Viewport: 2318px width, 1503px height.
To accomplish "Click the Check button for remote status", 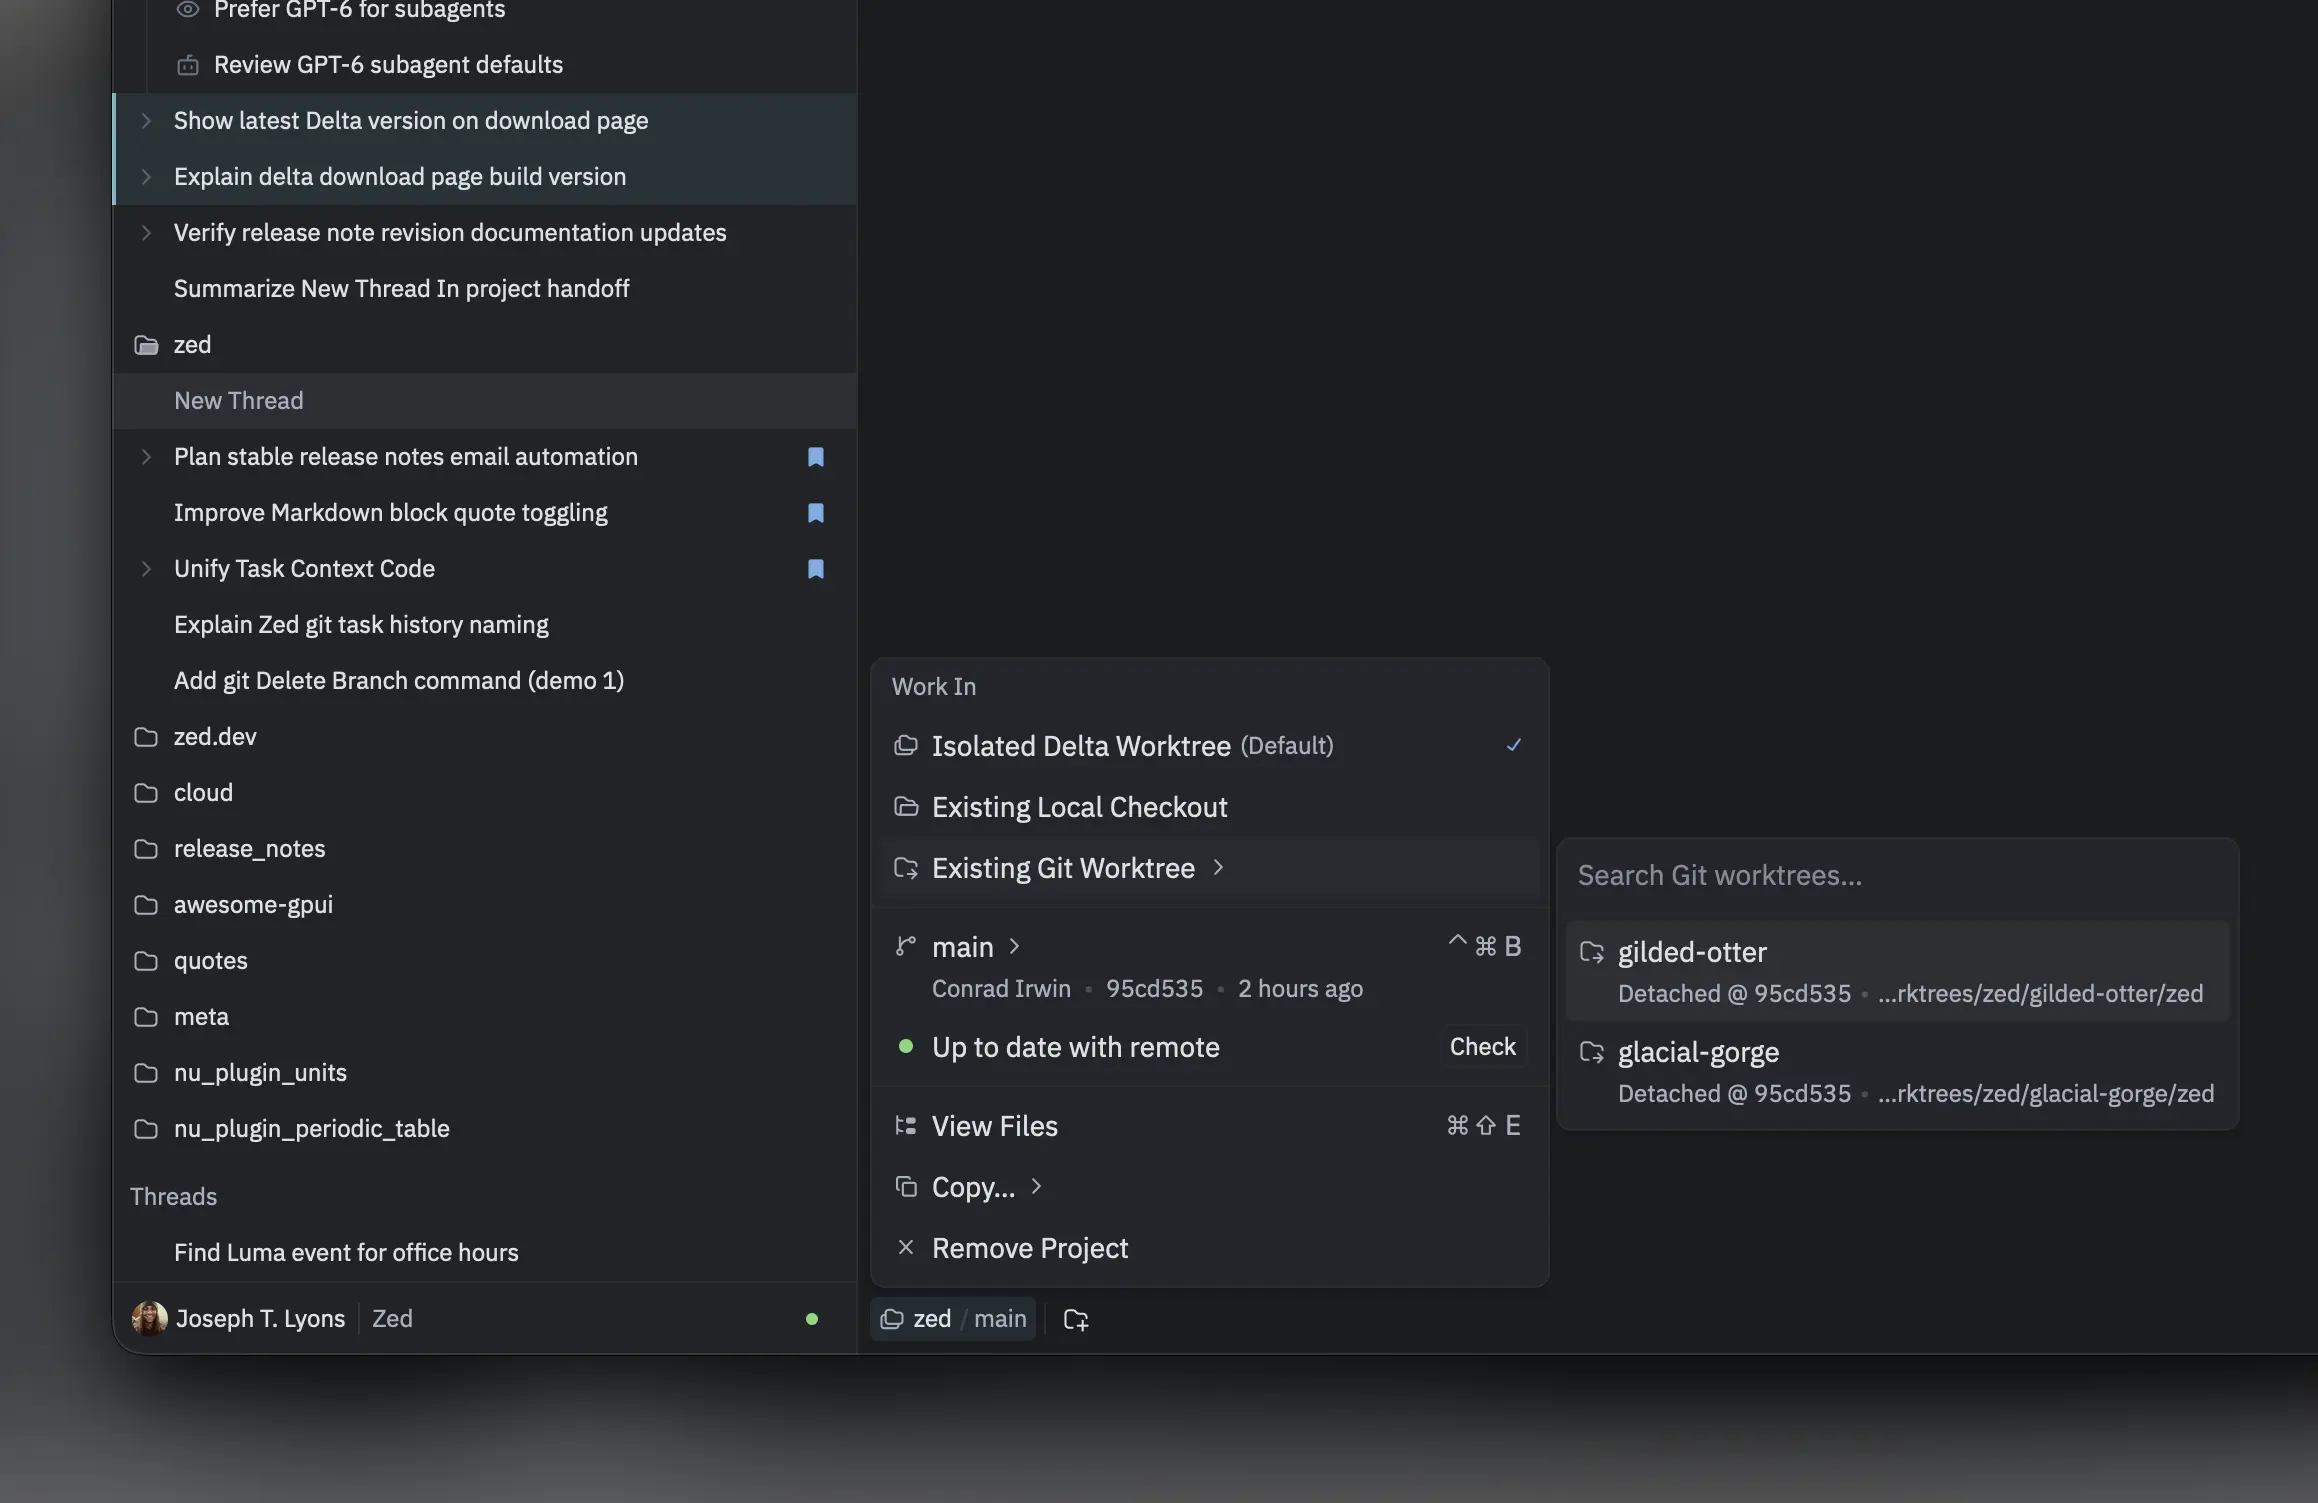I will (x=1483, y=1047).
